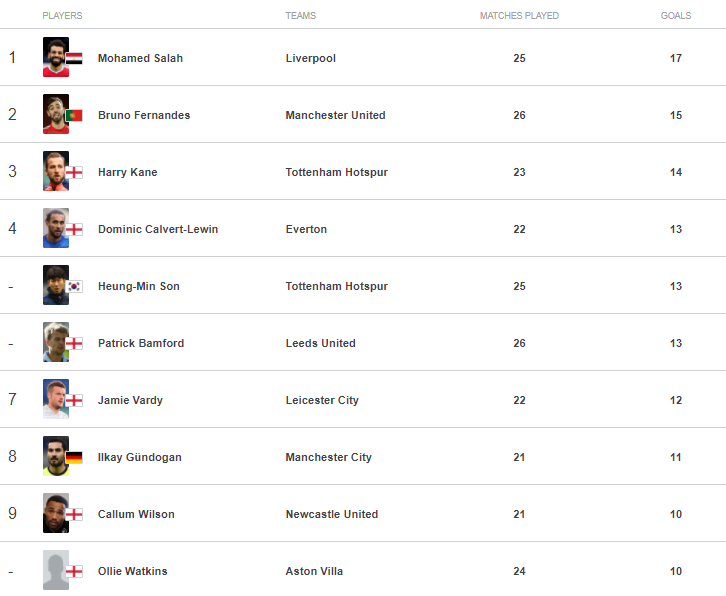Screen dimensions: 726x596
Task: Click Ollie Watkins' placeholder avatar
Action: pyautogui.click(x=55, y=570)
